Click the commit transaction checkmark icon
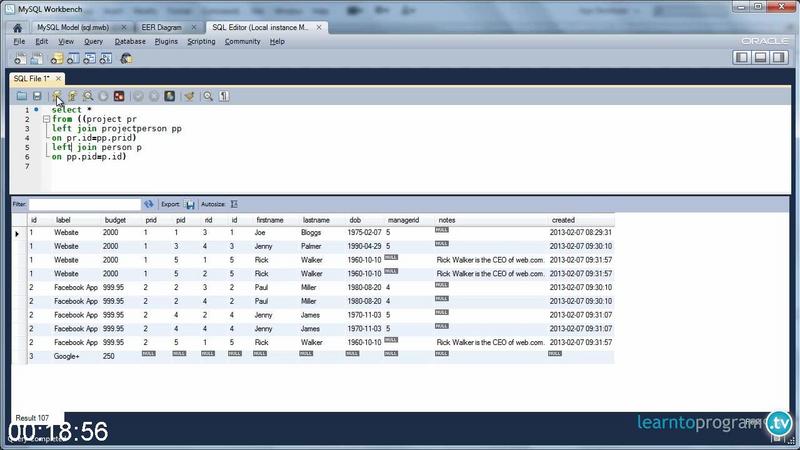The image size is (800, 450). pos(138,96)
